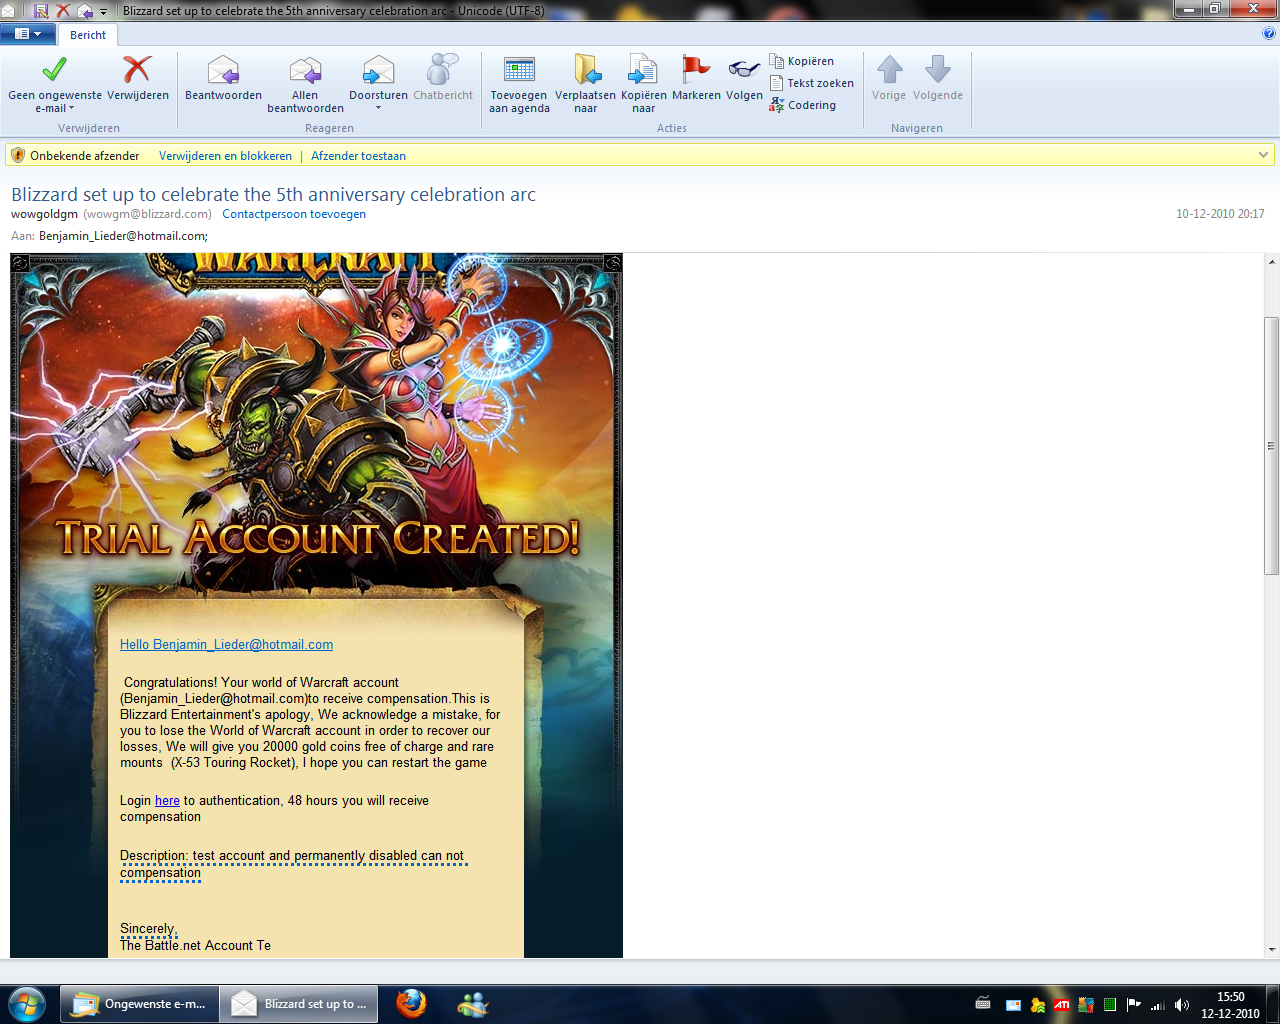The image size is (1280, 1024).
Task: Click the Trial Account Created banner image
Action: (x=317, y=538)
